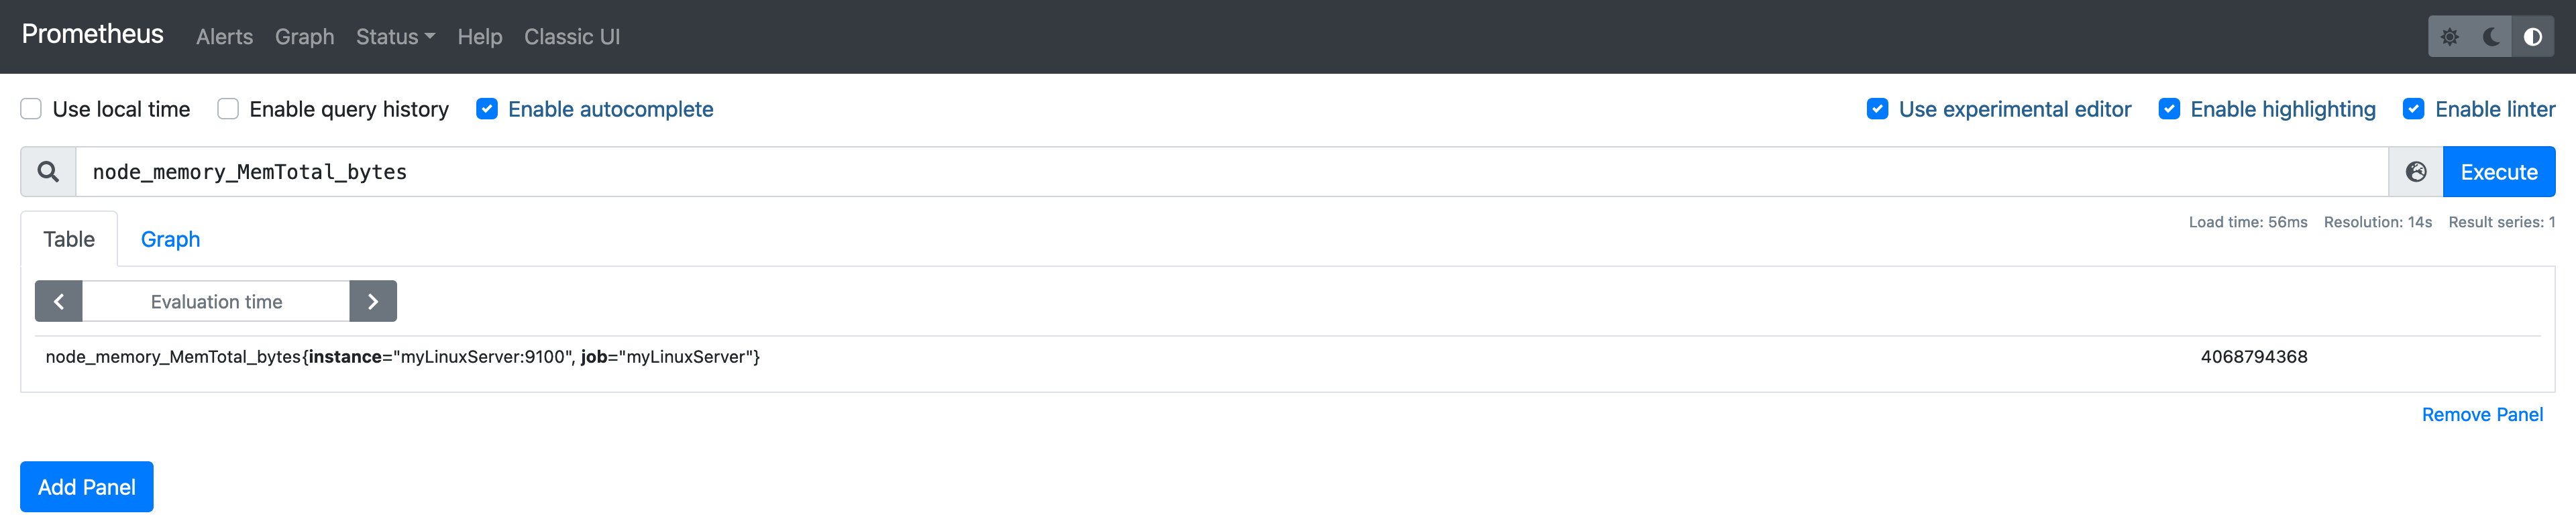Image resolution: width=2576 pixels, height=531 pixels.
Task: Enable the Enable query history checkbox
Action: pos(227,108)
